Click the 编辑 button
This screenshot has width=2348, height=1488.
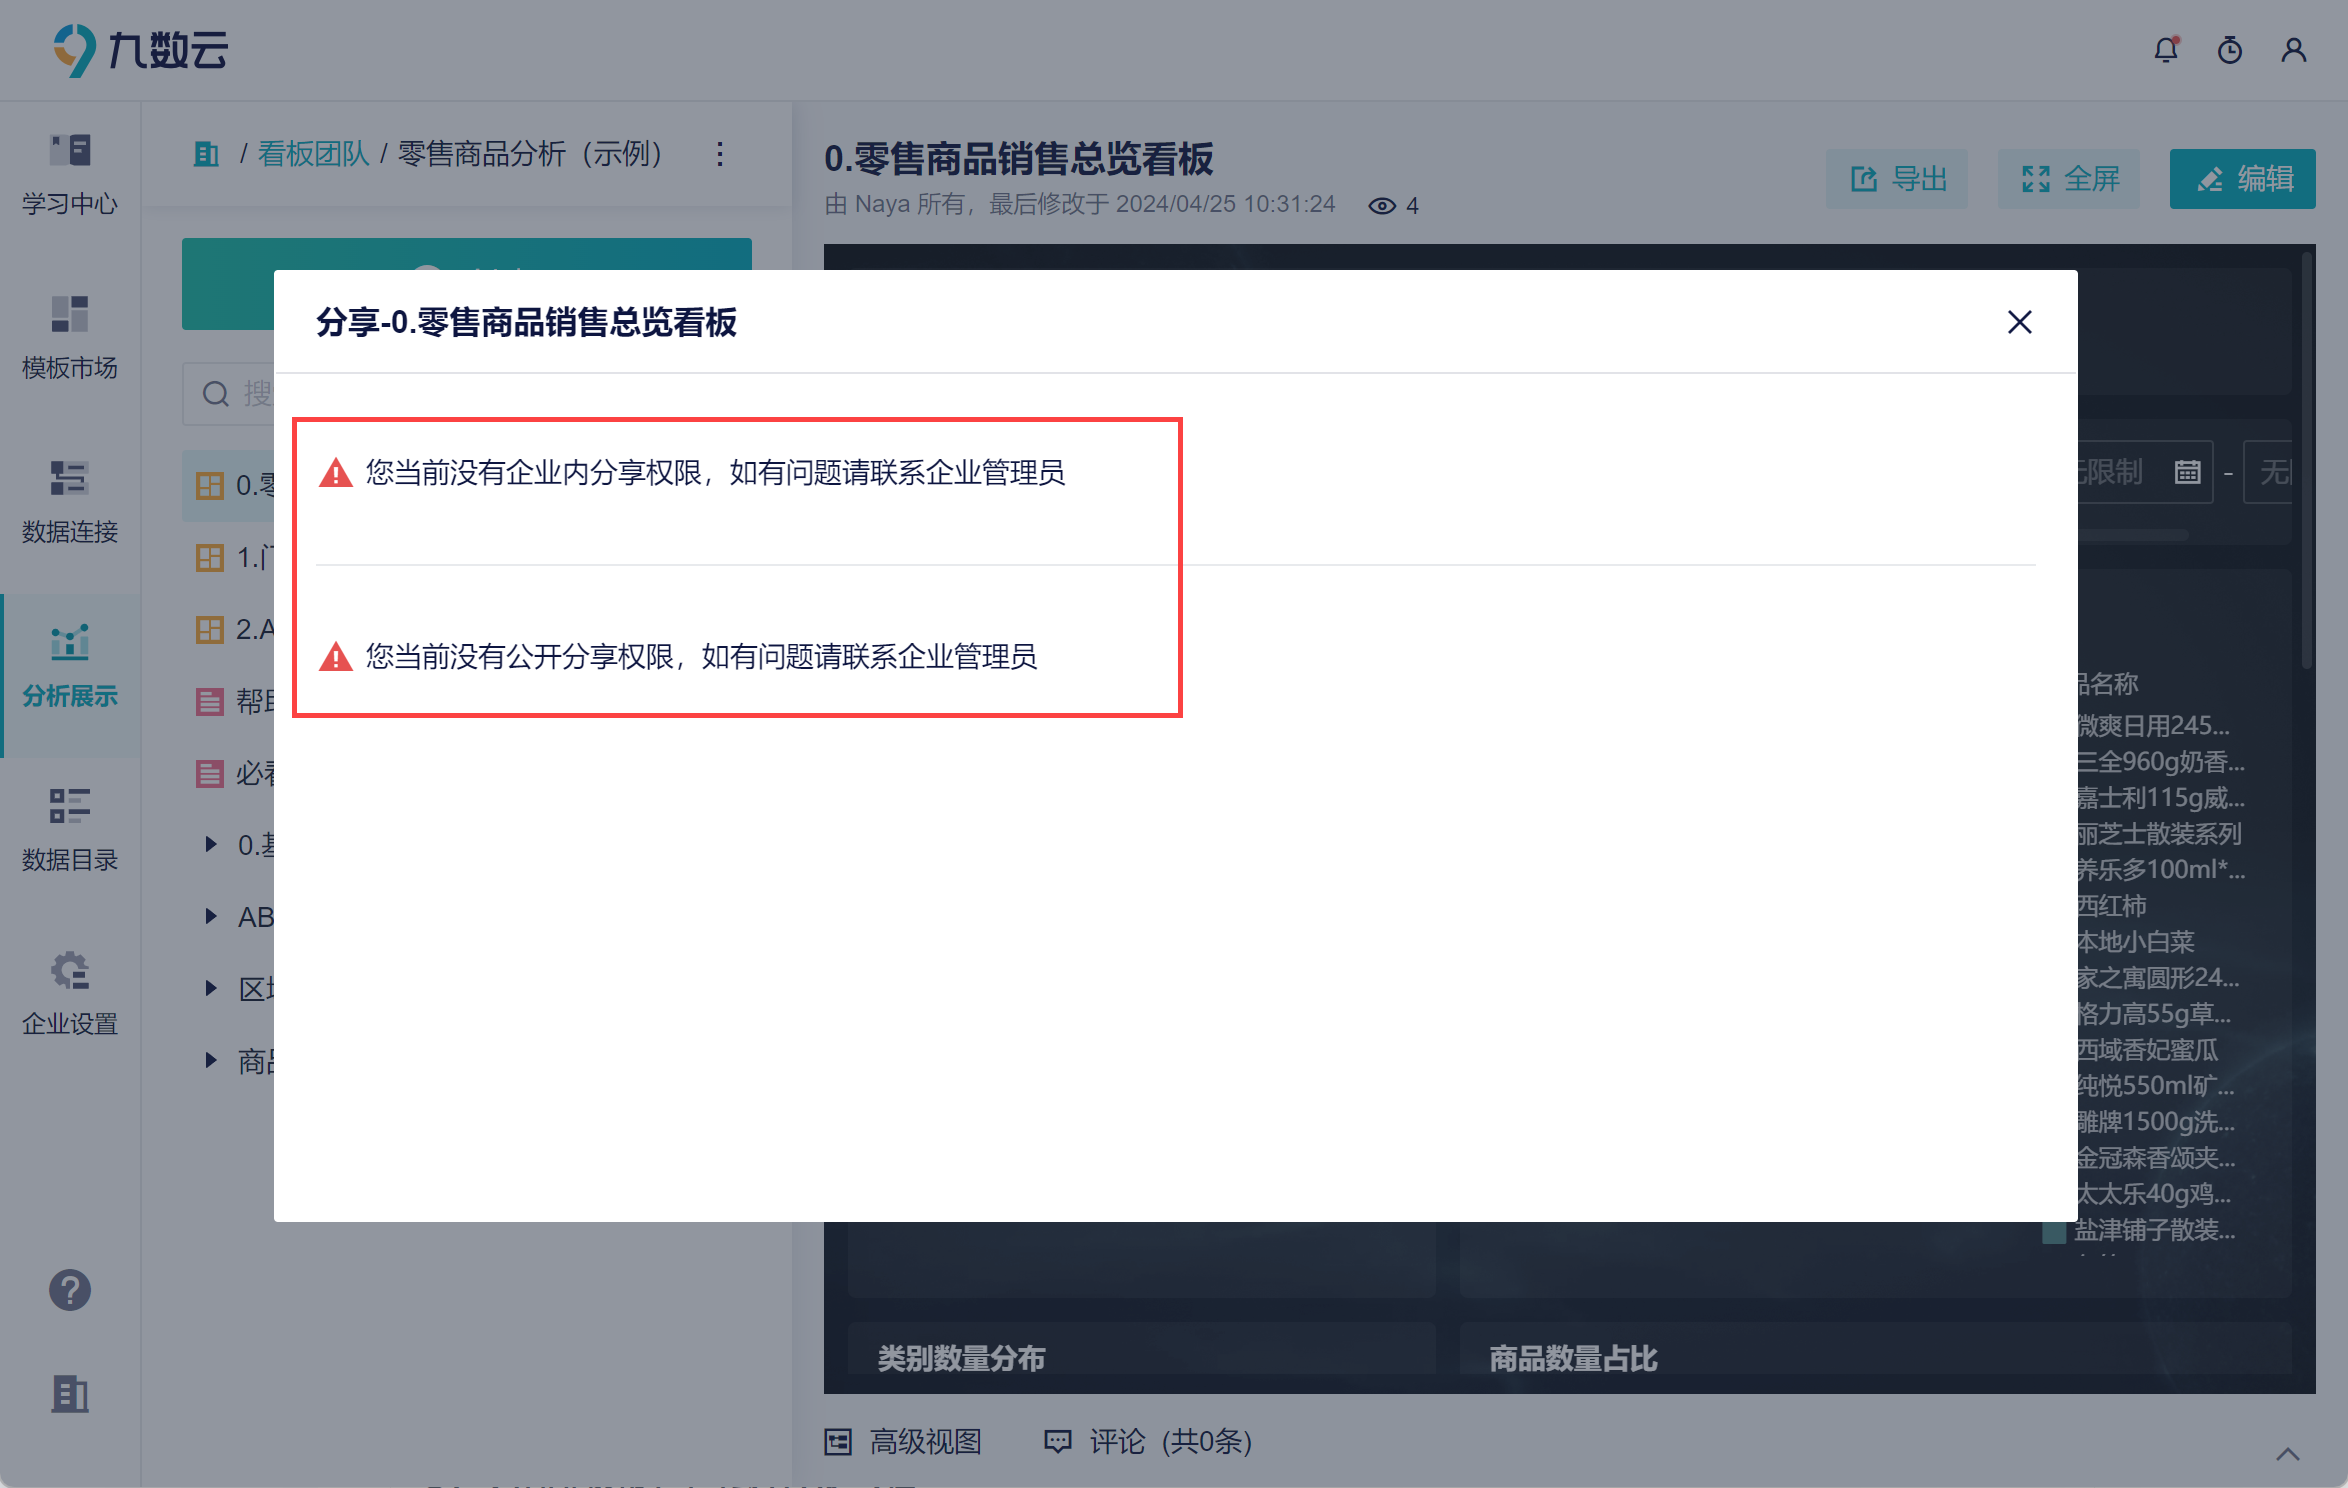2242,179
